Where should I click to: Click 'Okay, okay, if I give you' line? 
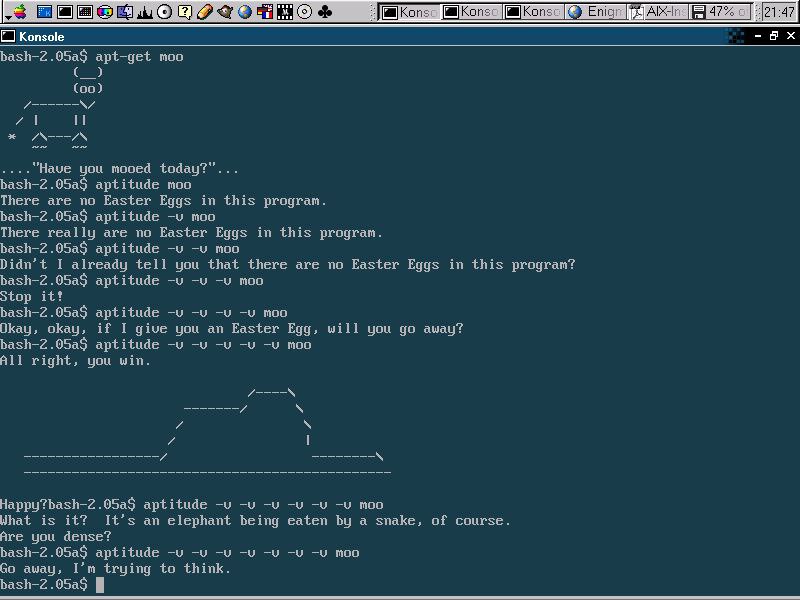(x=232, y=329)
